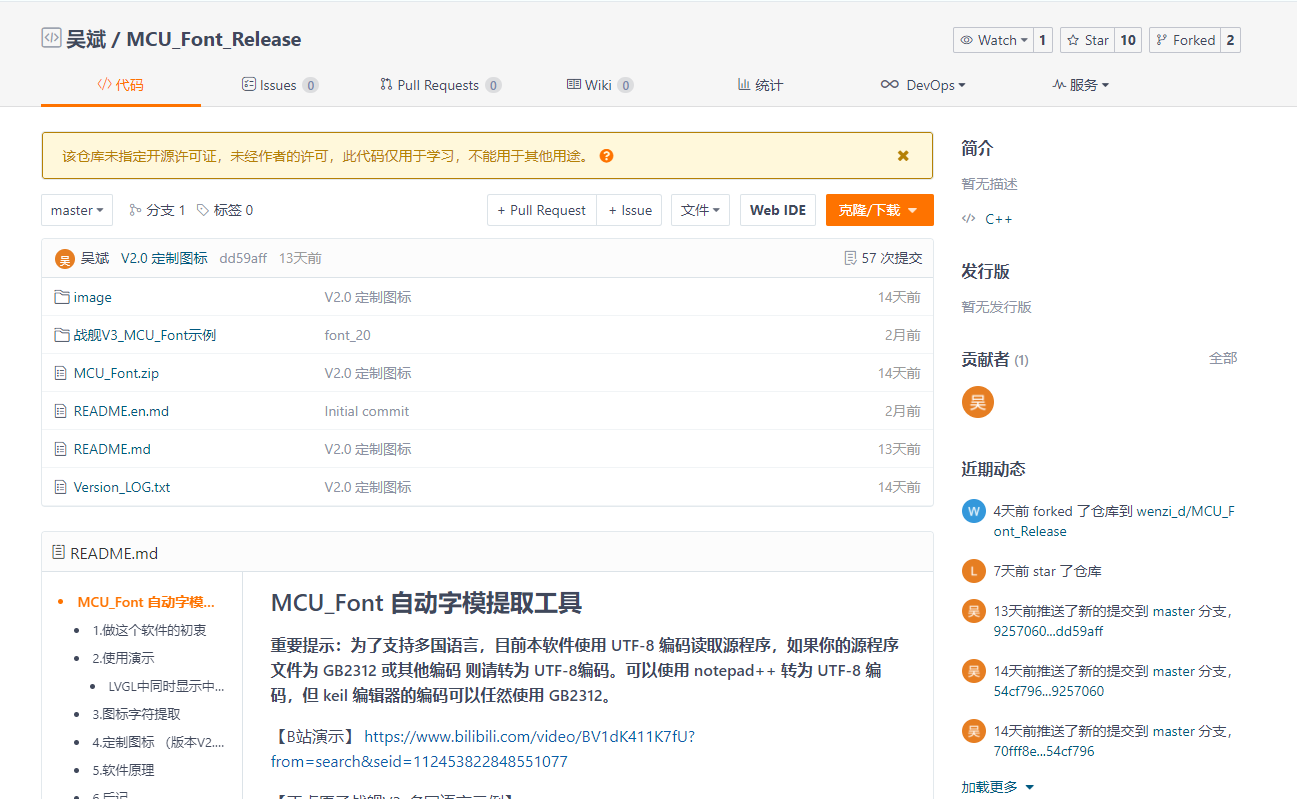Open the star count 10
The image size is (1297, 799).
1128,40
